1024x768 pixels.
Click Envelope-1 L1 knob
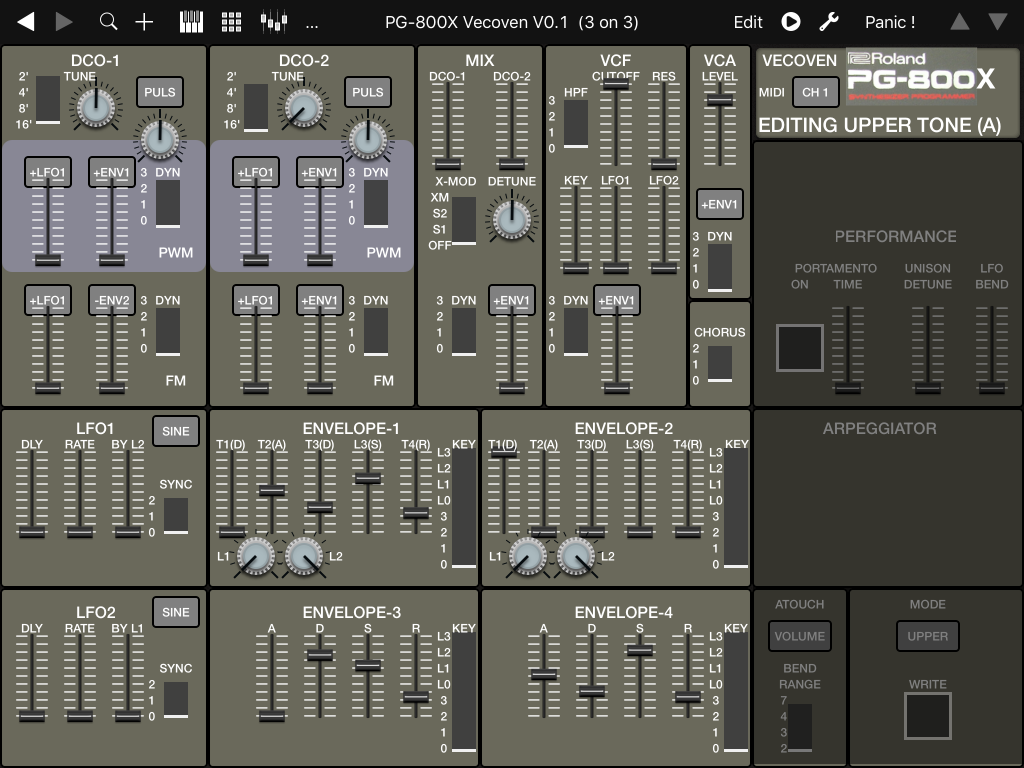tap(255, 556)
